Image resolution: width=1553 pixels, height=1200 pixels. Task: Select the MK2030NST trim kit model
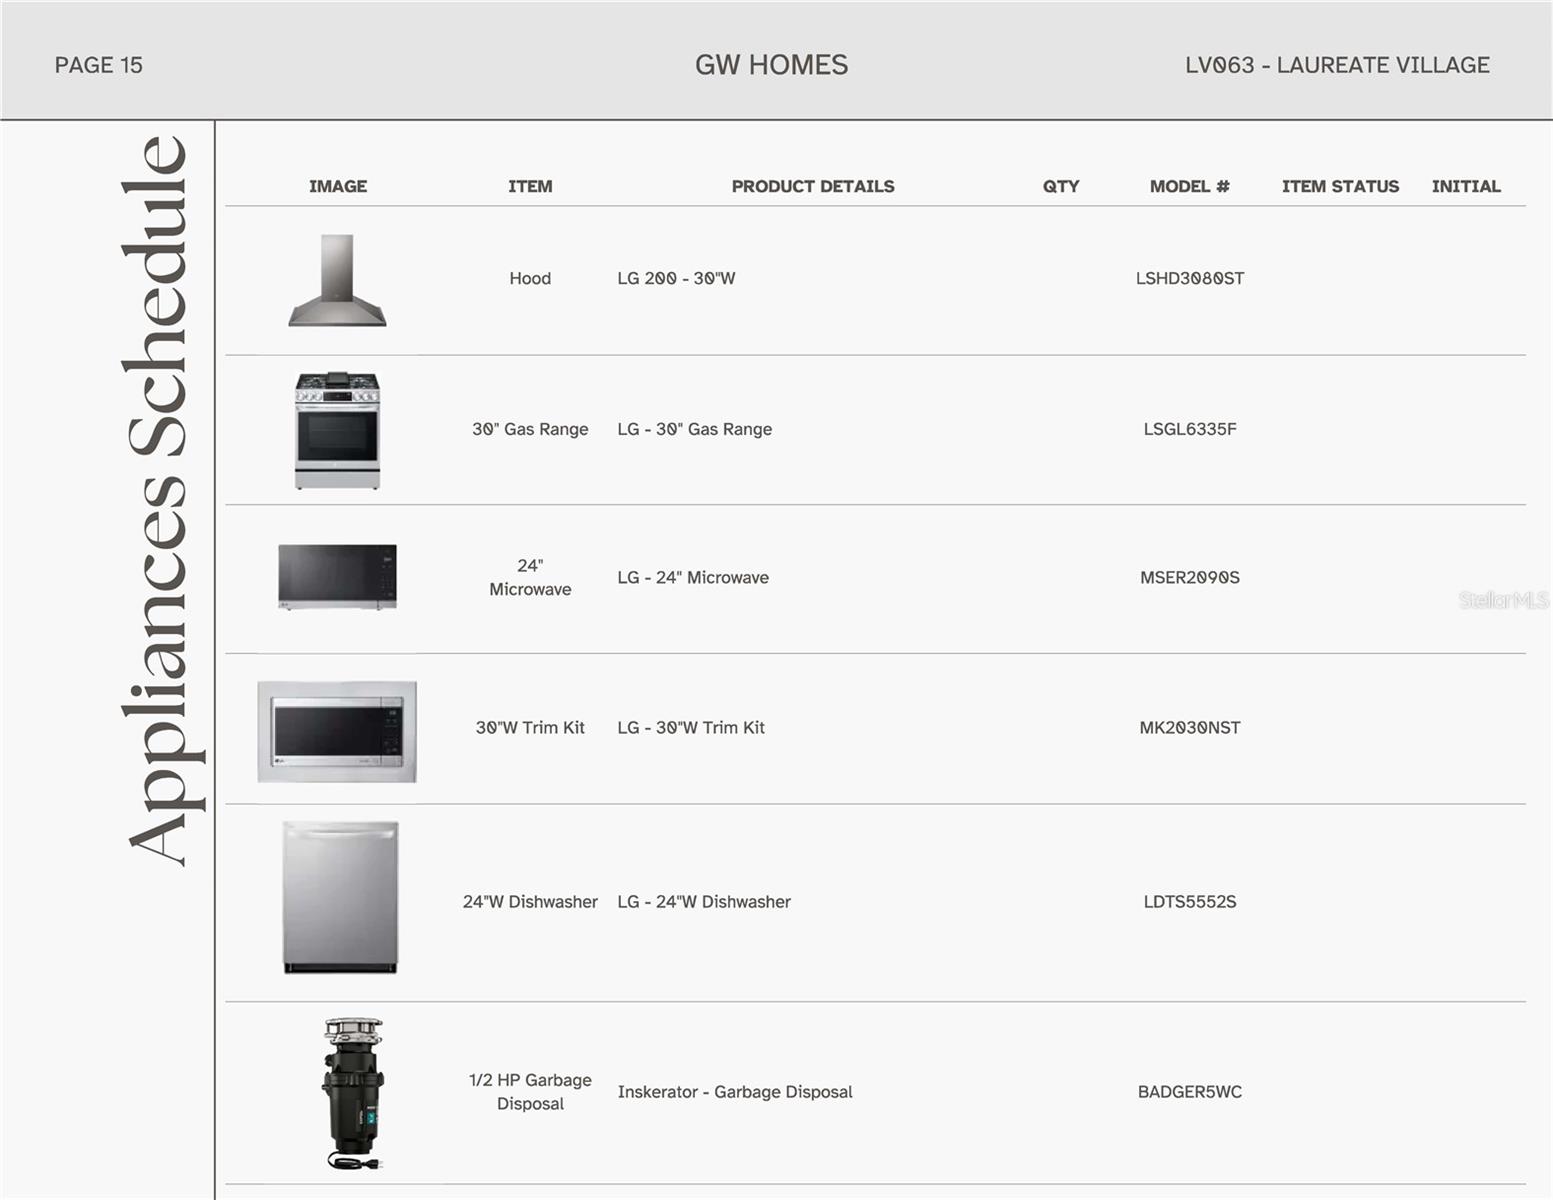pyautogui.click(x=1189, y=728)
